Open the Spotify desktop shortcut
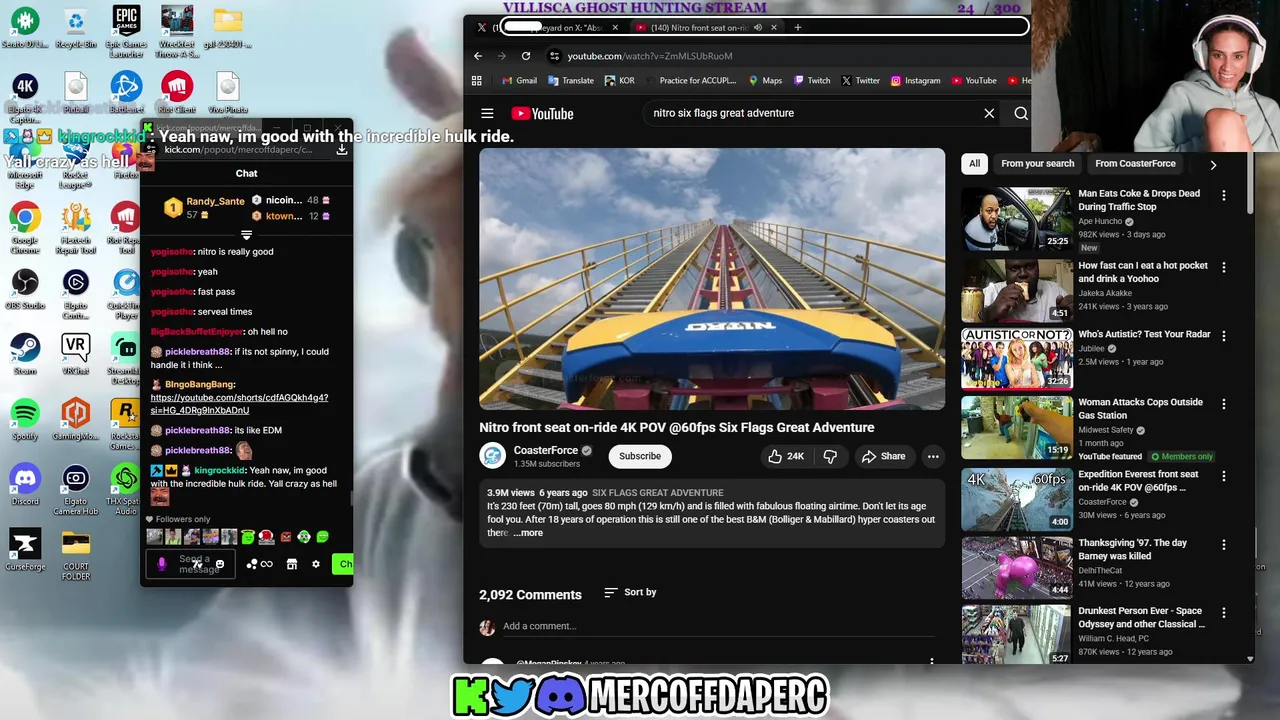This screenshot has height=720, width=1280. point(25,419)
